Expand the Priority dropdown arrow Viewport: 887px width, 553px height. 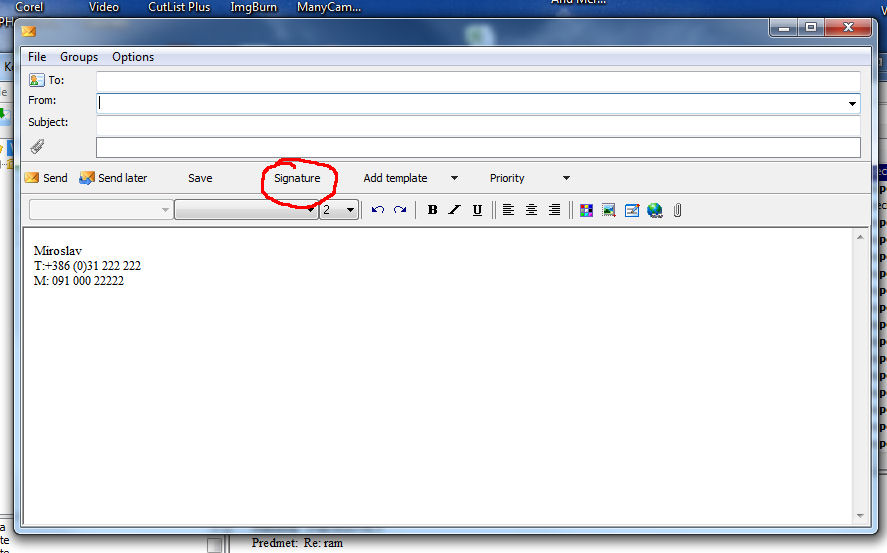click(566, 178)
